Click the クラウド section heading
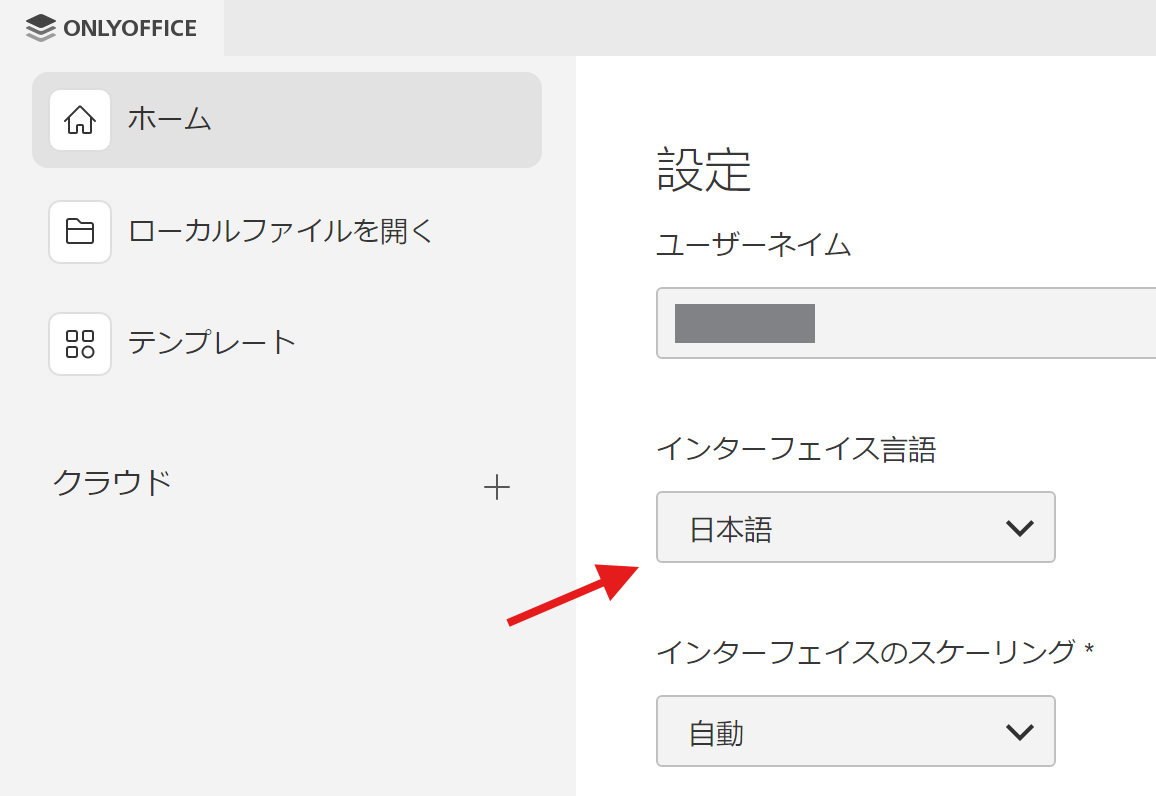This screenshot has height=796, width=1156. pyautogui.click(x=112, y=483)
